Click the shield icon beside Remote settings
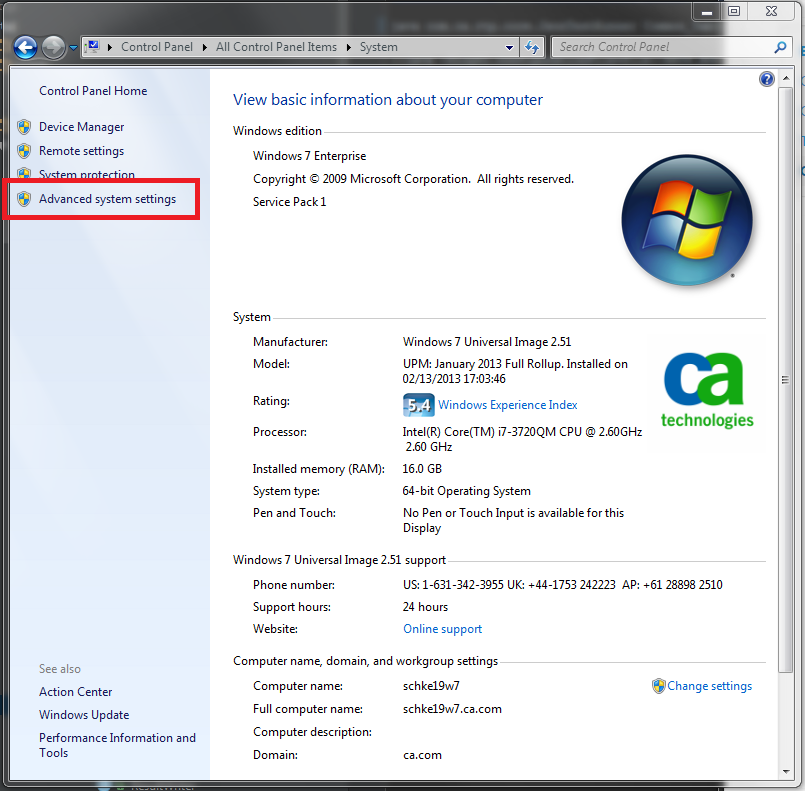The width and height of the screenshot is (805, 791). coord(24,151)
